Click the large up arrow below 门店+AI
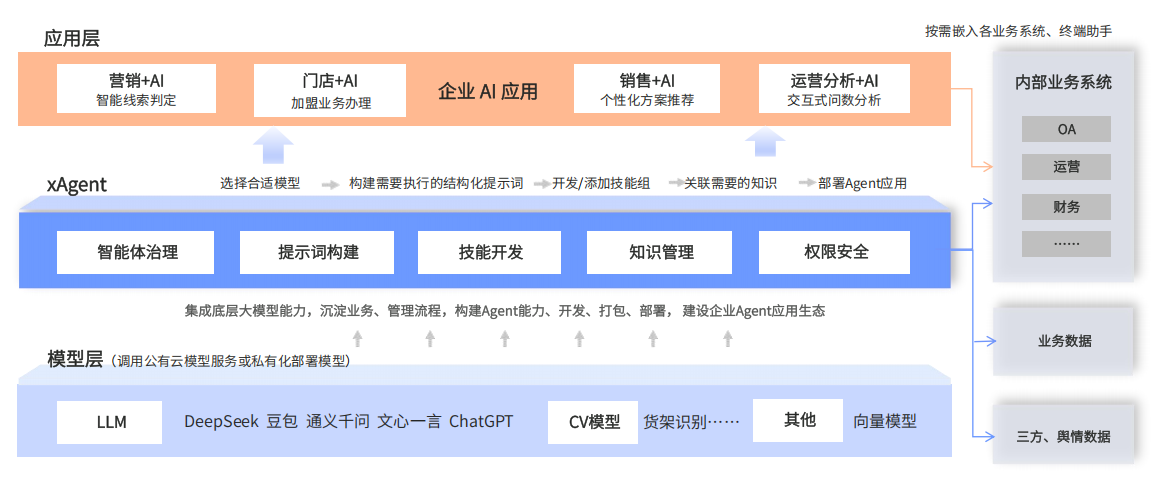This screenshot has height=479, width=1156. tap(272, 145)
